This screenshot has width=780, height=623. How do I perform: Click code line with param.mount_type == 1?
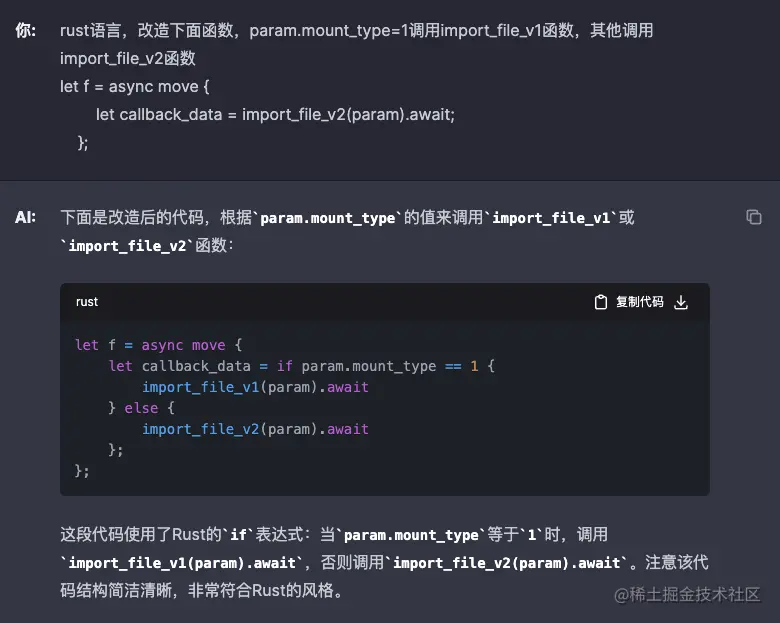[x=301, y=366]
